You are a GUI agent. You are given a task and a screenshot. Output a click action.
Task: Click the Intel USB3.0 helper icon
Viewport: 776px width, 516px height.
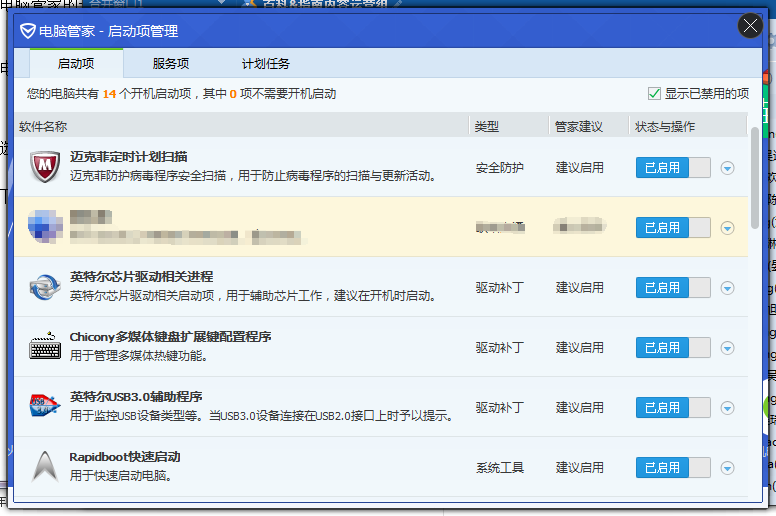[45, 406]
